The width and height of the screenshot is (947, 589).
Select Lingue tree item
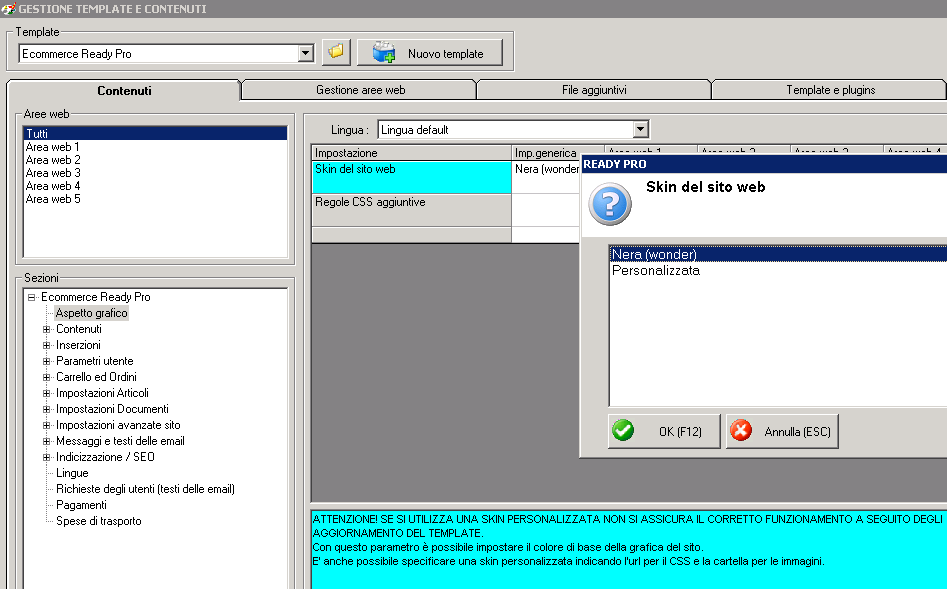(72, 473)
